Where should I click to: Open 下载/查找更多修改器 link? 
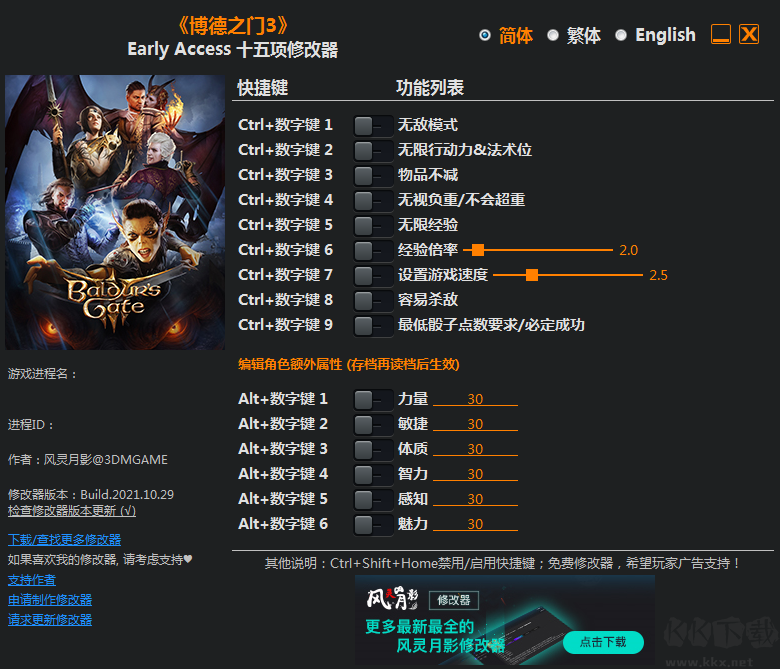pyautogui.click(x=64, y=540)
